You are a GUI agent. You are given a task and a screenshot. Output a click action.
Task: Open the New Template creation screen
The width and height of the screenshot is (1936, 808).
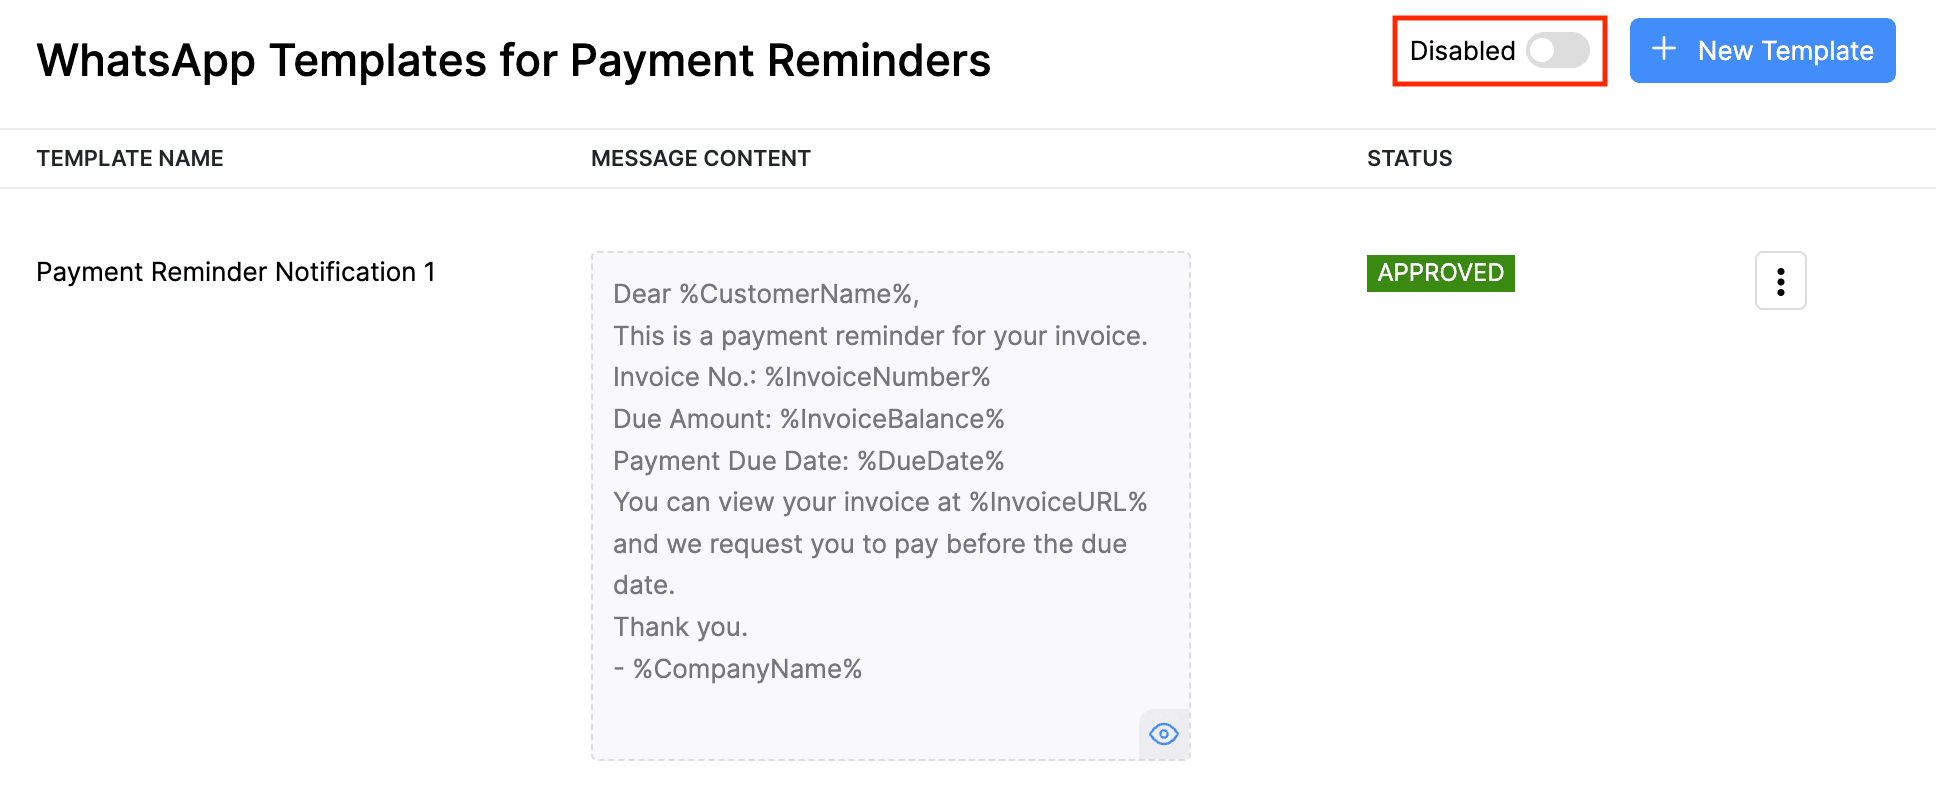1760,50
